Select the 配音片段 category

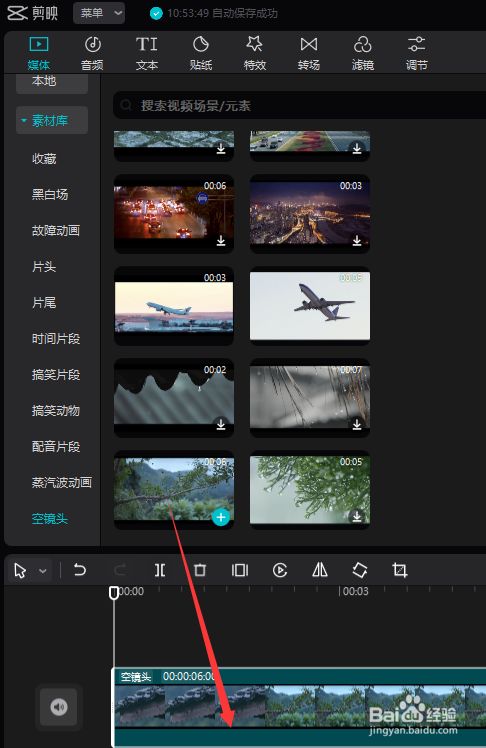click(x=55, y=447)
